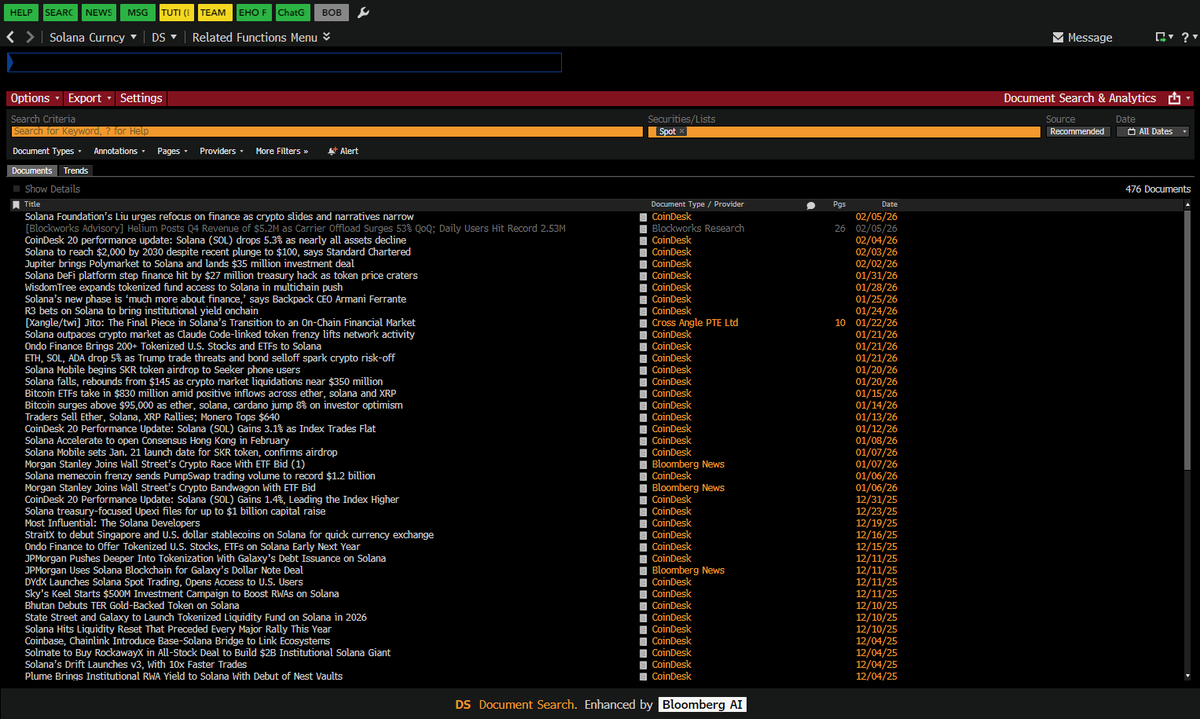Click the Securities/Lists field
This screenshot has width=1200, height=719.
(843, 132)
